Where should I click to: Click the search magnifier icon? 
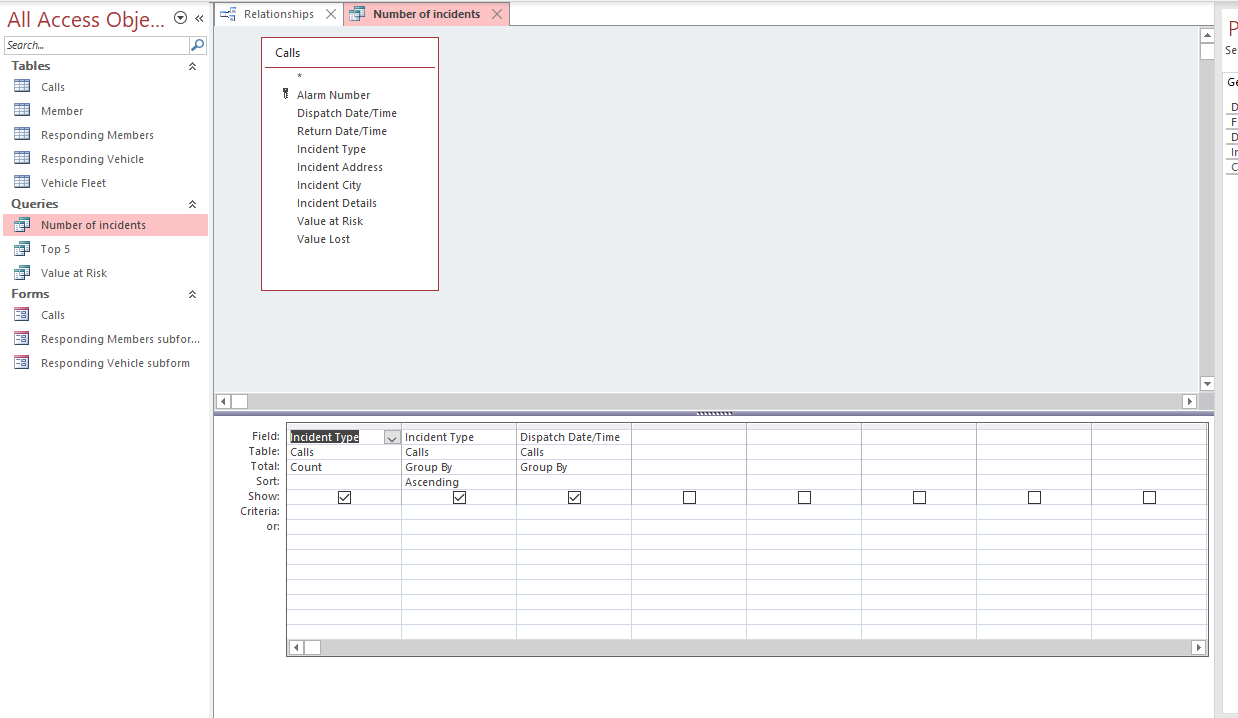tap(197, 44)
